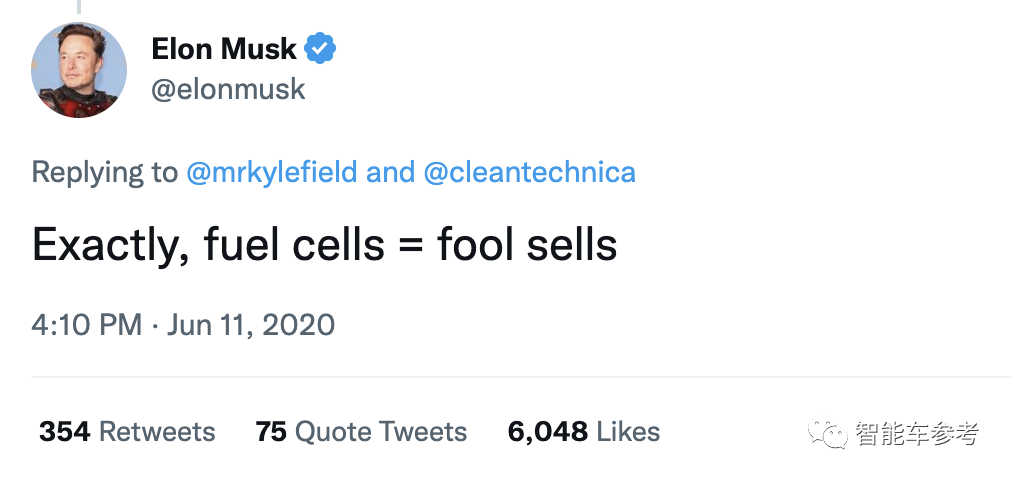
Task: Click the 'Replying to' label
Action: [x=104, y=172]
